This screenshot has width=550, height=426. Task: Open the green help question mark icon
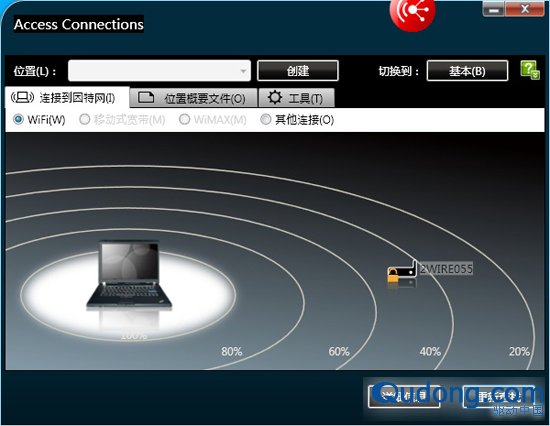(x=530, y=70)
